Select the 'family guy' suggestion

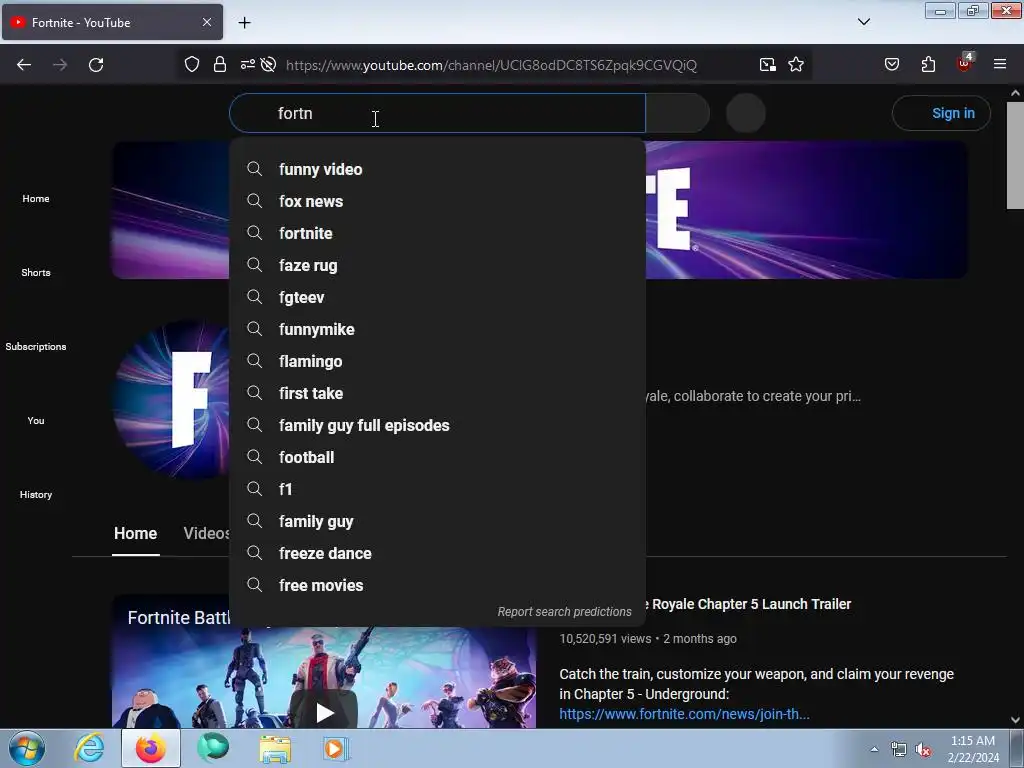point(438,521)
